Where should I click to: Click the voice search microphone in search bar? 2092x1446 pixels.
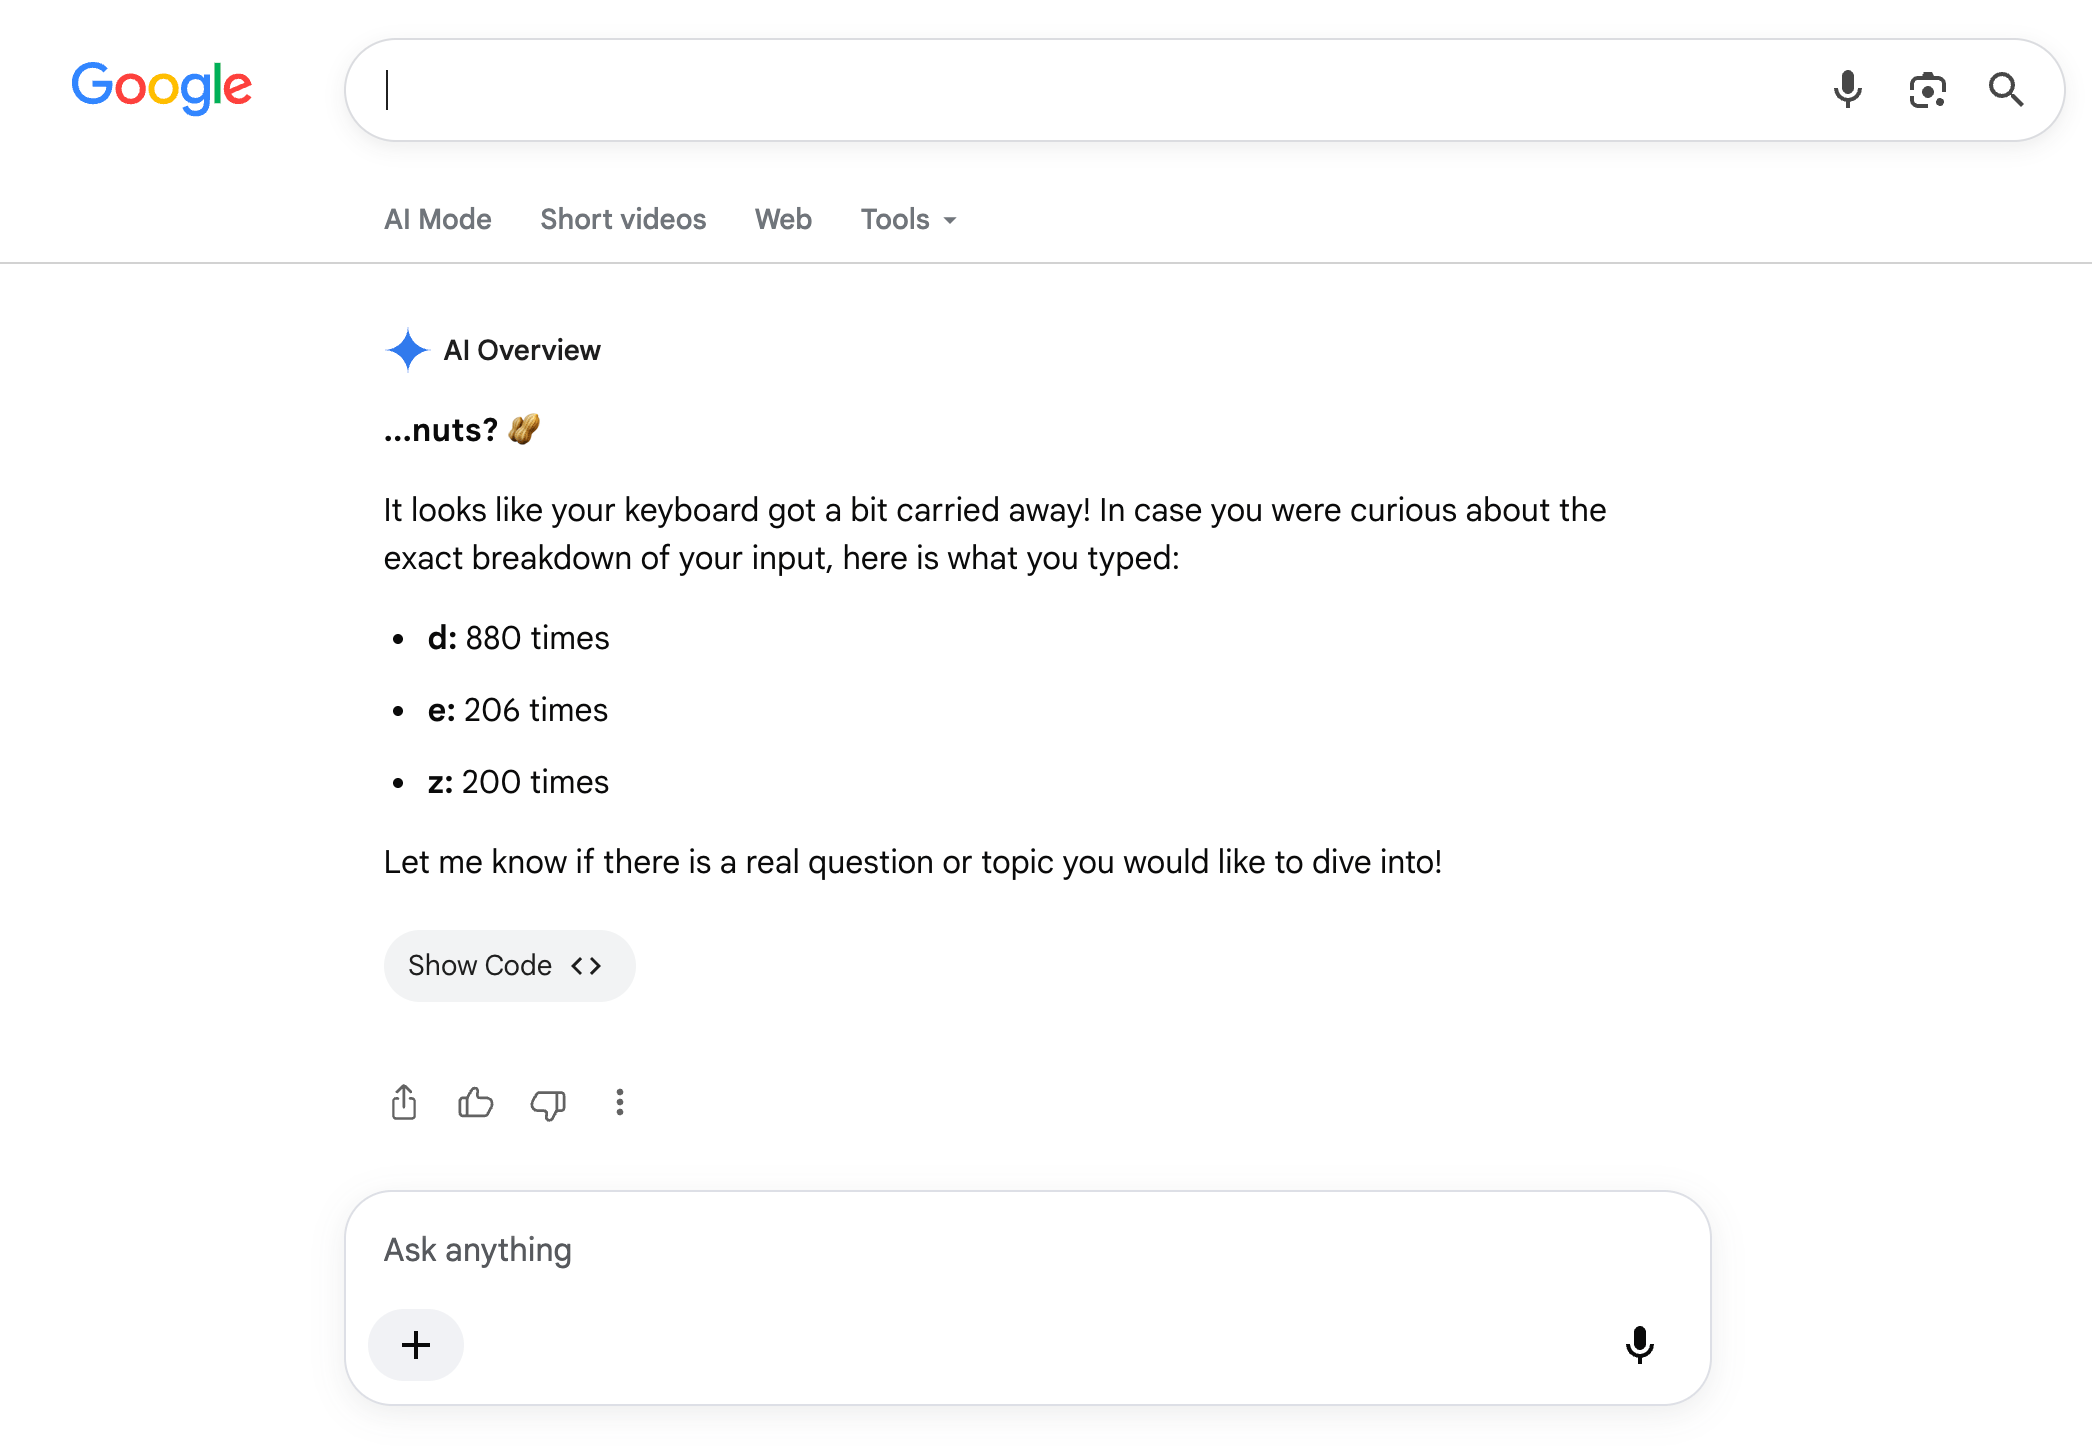coord(1847,90)
